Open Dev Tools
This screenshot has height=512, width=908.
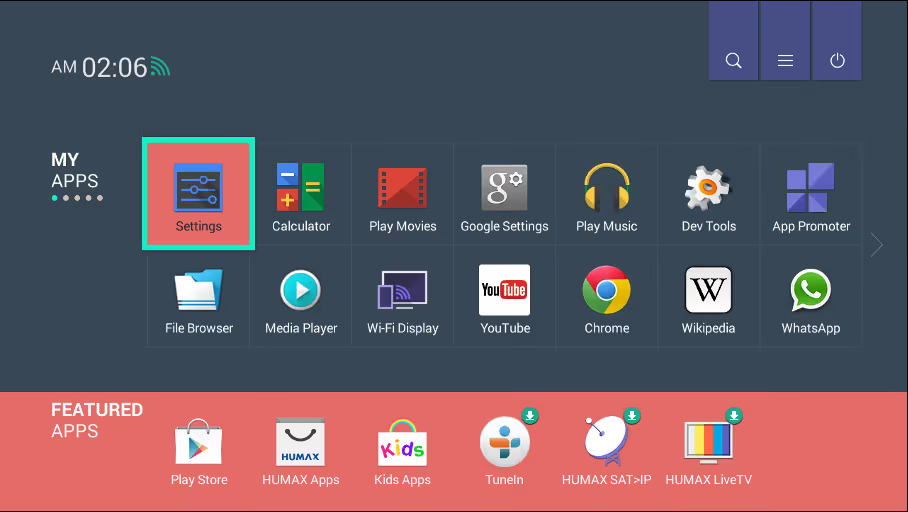[x=708, y=195]
